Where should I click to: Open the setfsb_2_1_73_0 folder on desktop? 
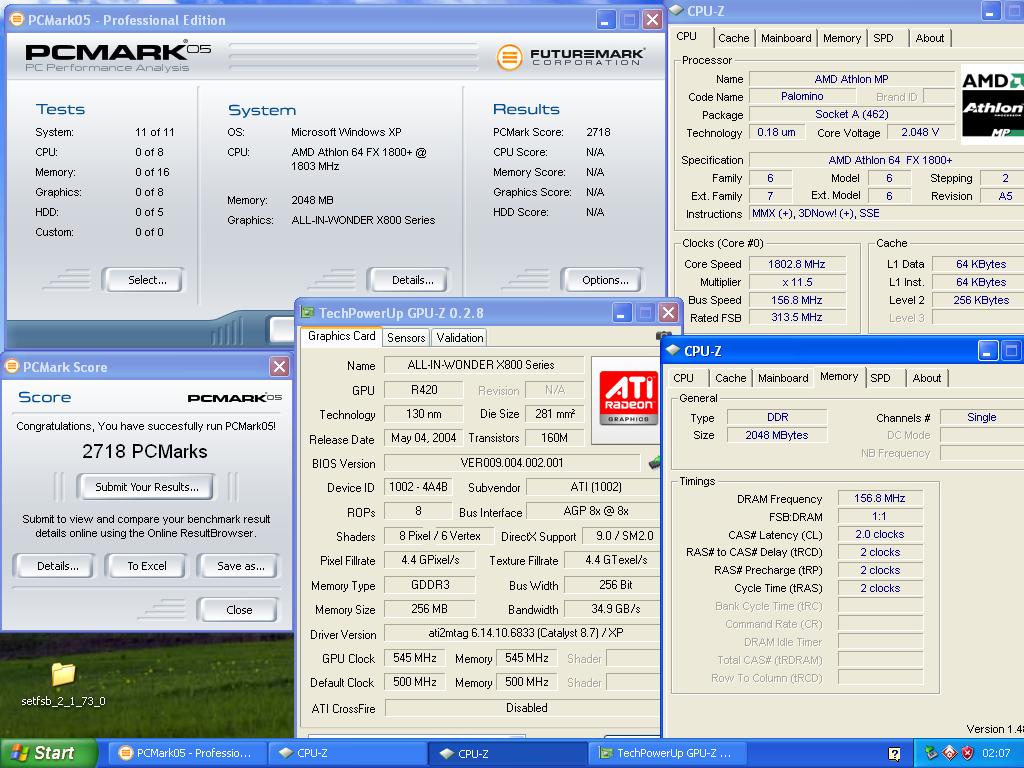point(63,683)
